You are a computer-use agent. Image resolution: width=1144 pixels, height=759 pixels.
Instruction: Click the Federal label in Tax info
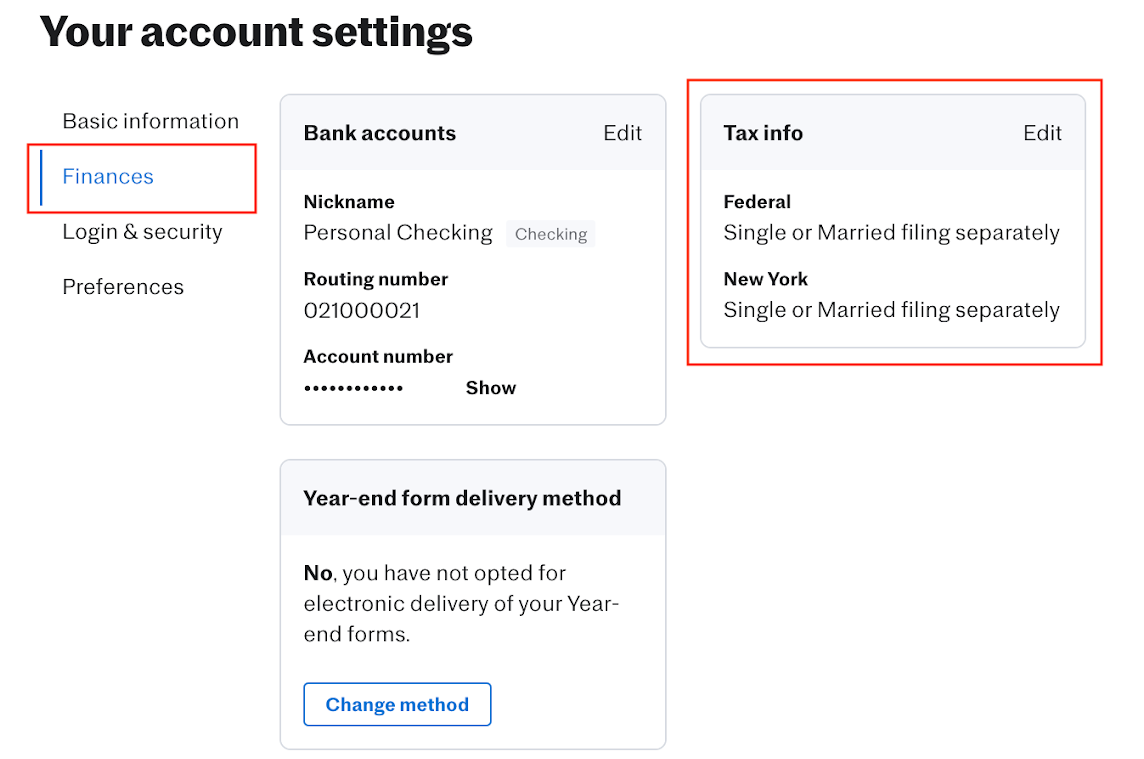click(x=757, y=202)
